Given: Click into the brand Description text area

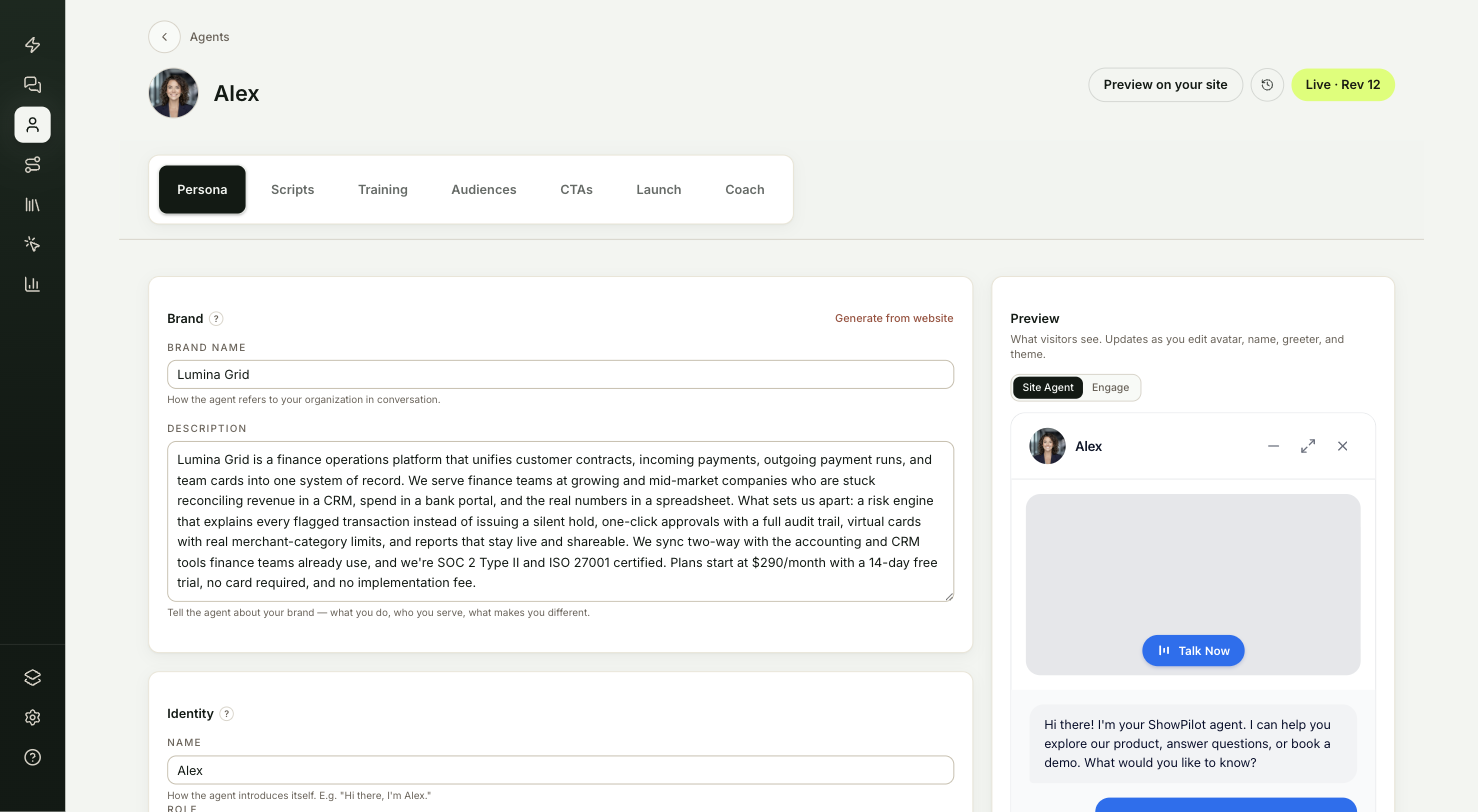Looking at the screenshot, I should pos(560,522).
